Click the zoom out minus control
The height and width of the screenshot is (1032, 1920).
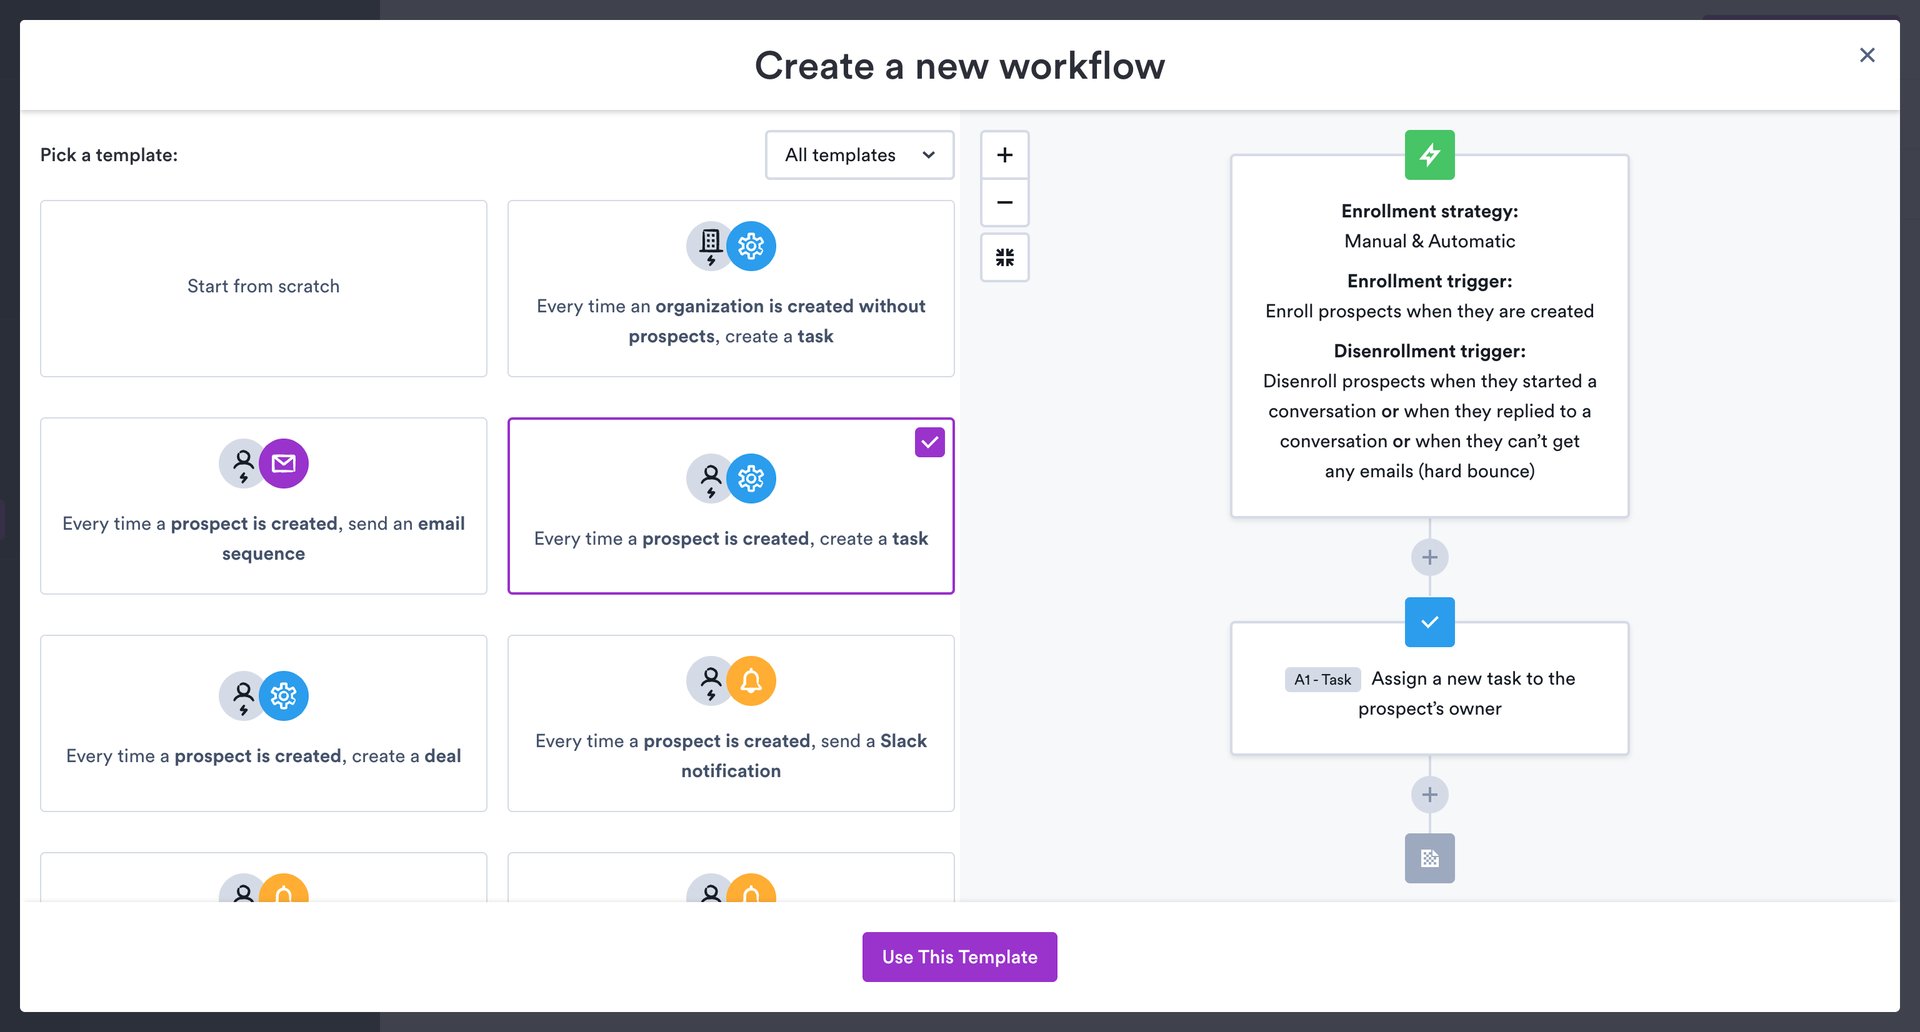[1004, 202]
